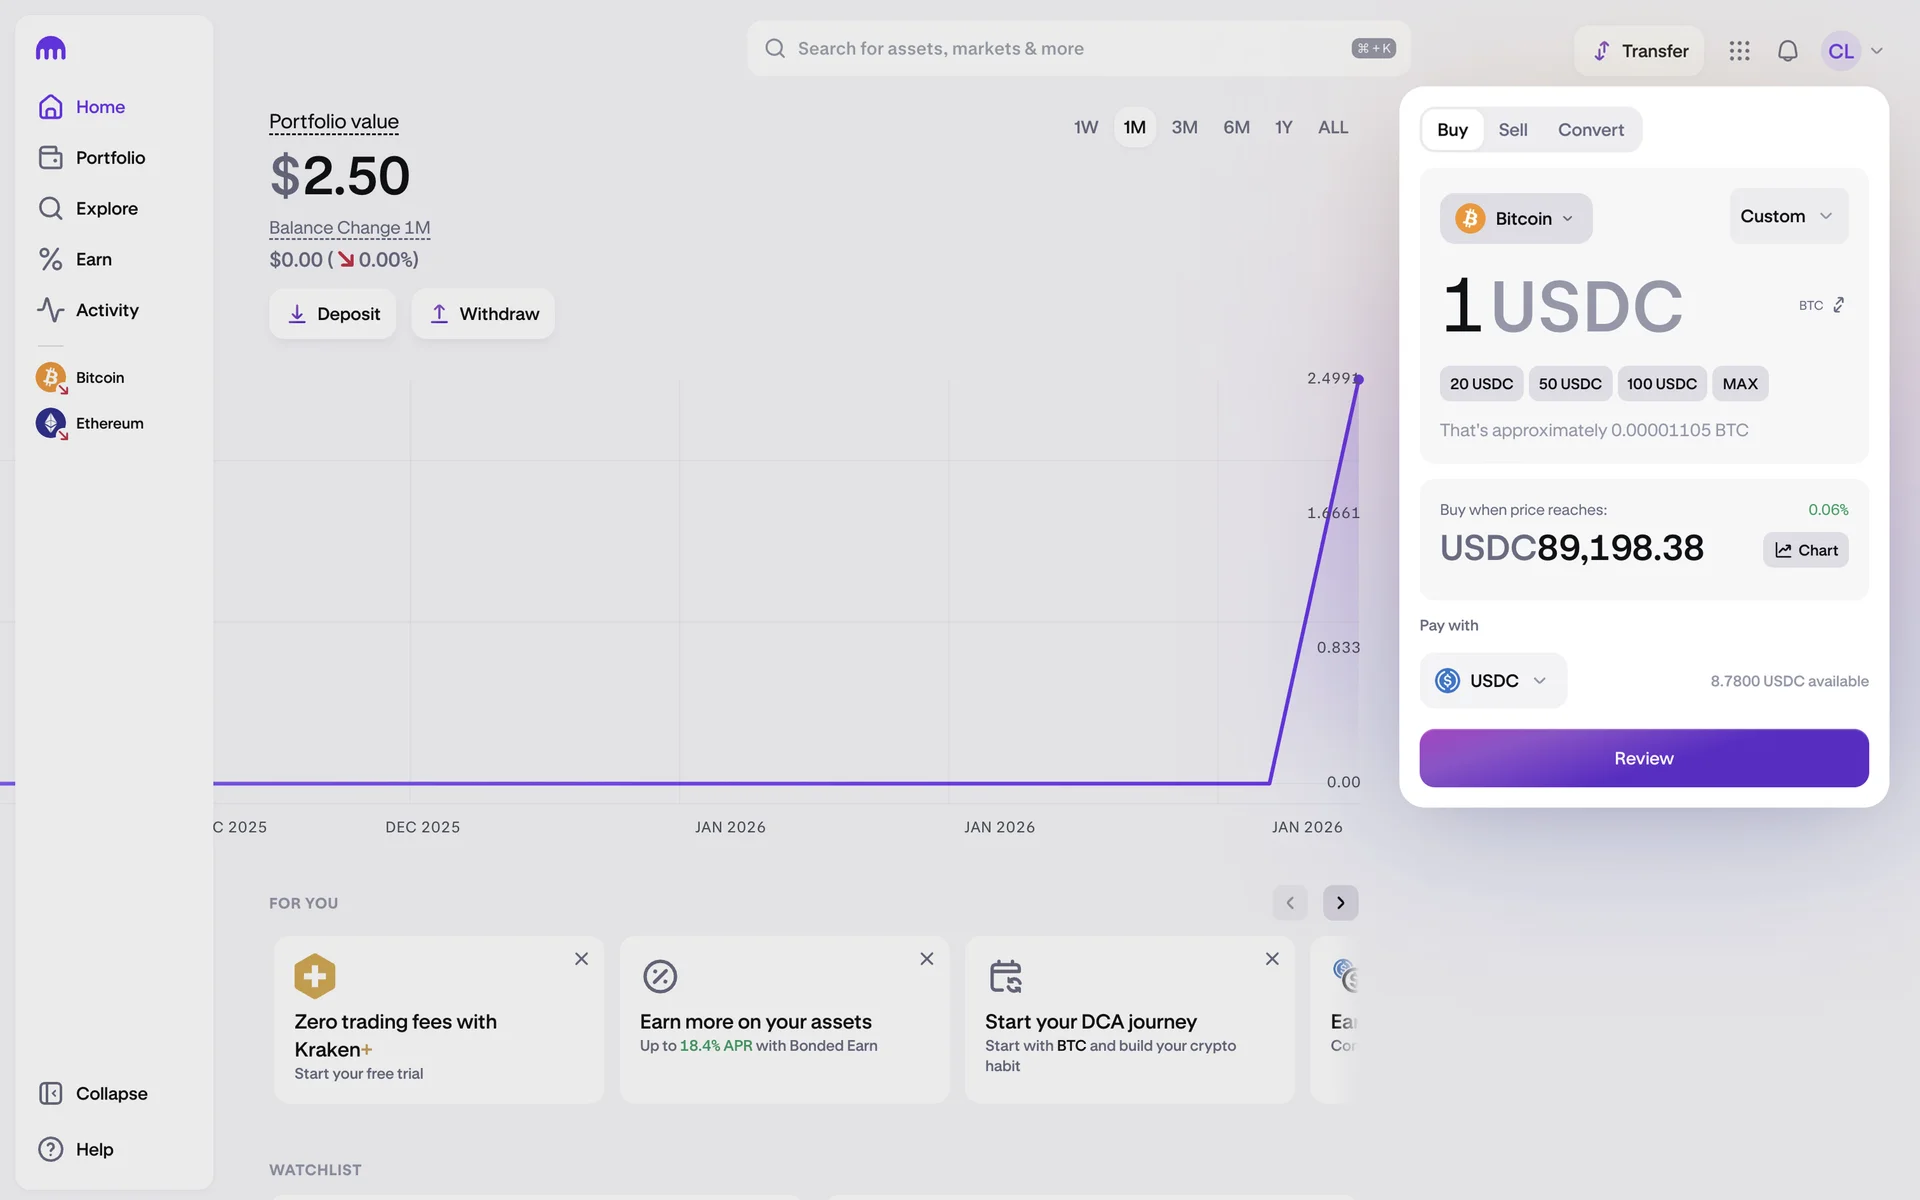Expand the Bitcoin asset dropdown
1920x1200 pixels.
(x=1515, y=219)
